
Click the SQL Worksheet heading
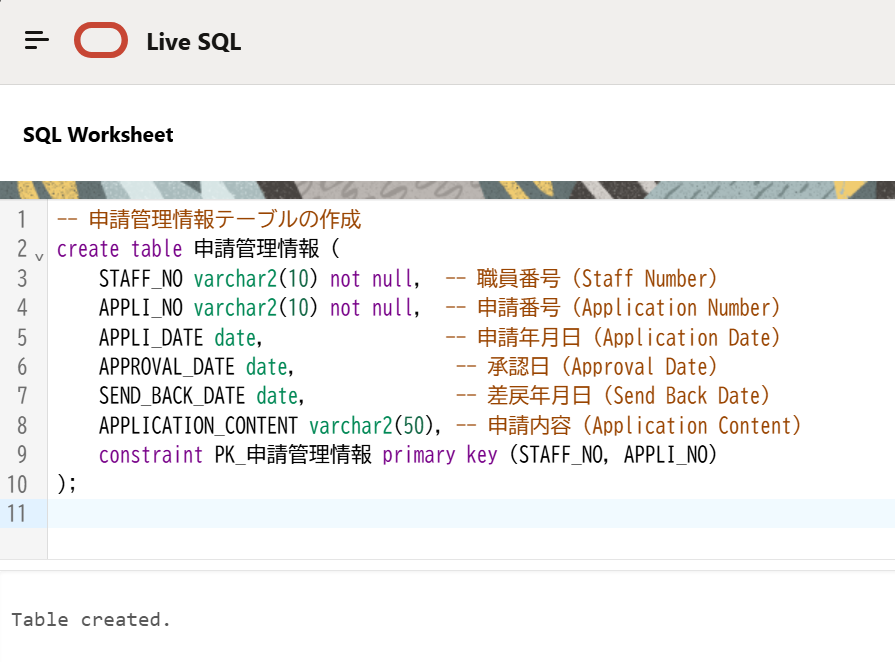click(98, 135)
